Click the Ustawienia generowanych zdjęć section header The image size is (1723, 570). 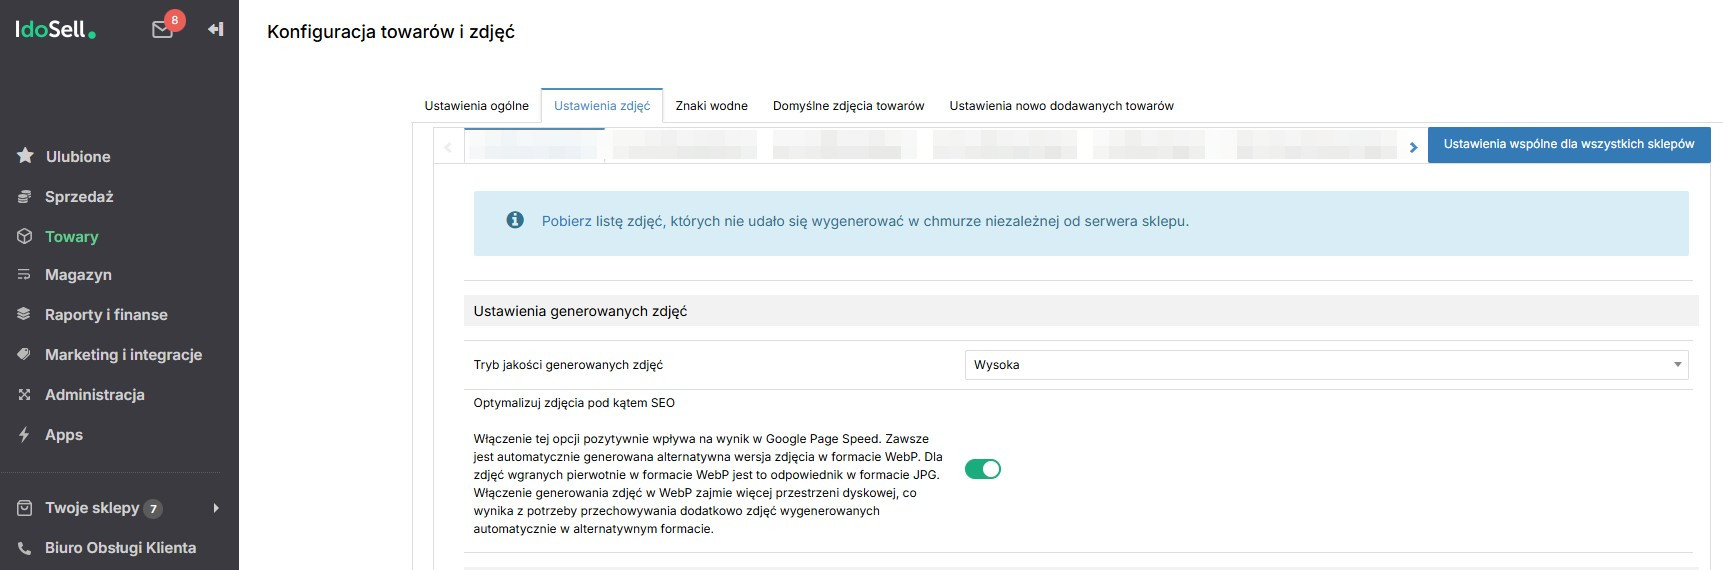(x=1081, y=311)
